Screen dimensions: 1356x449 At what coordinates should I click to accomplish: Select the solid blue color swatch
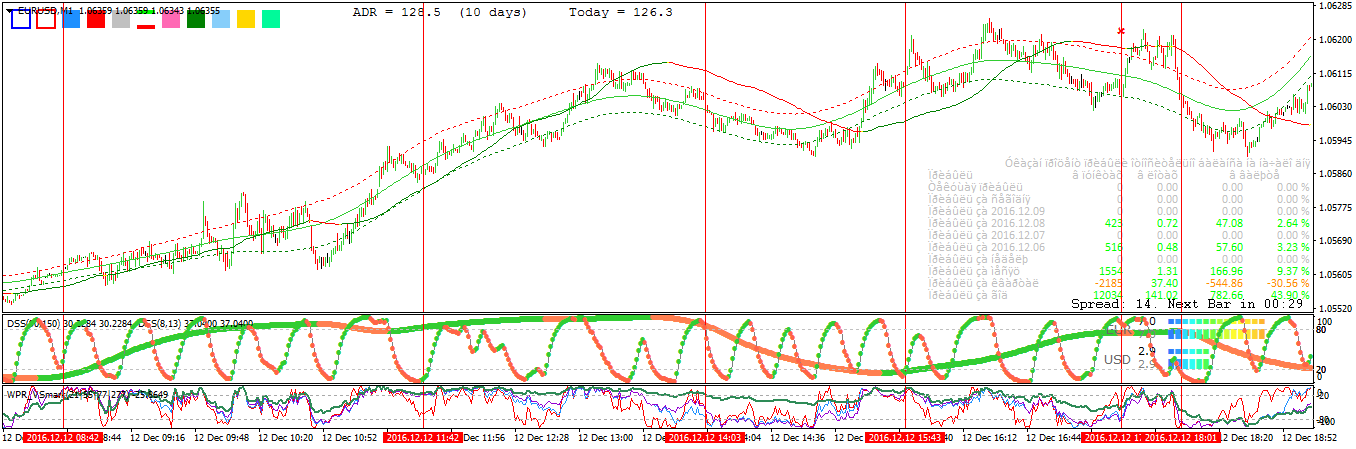click(x=71, y=19)
